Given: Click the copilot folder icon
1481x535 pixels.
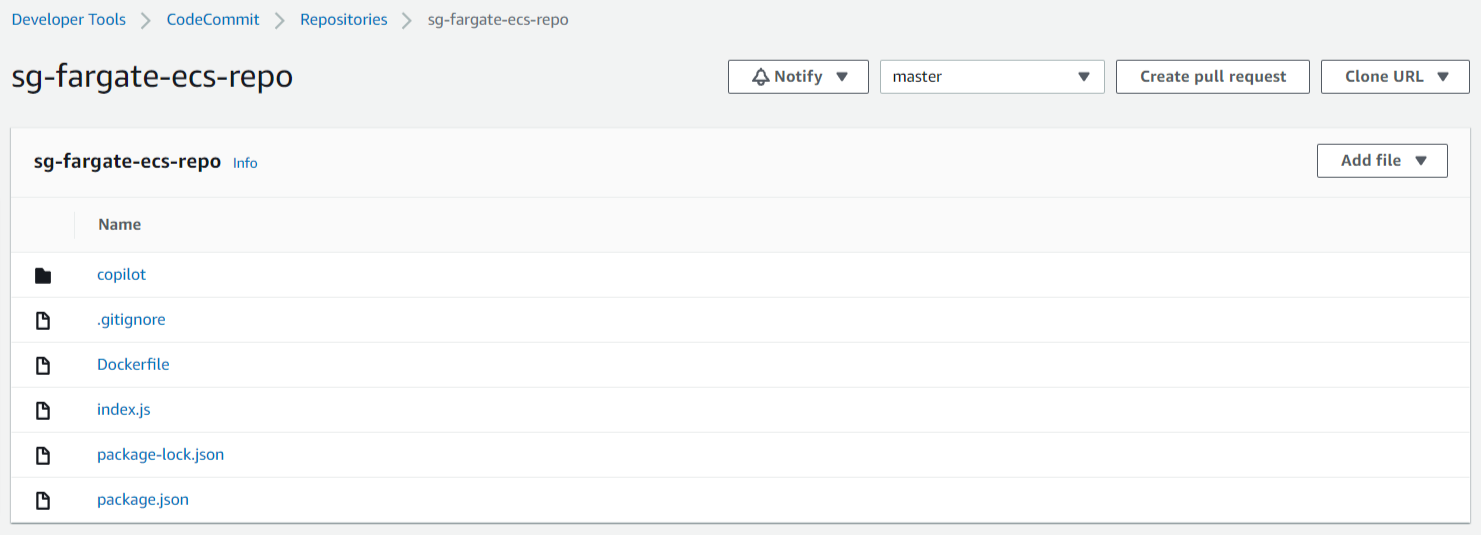Looking at the screenshot, I should 43,276.
